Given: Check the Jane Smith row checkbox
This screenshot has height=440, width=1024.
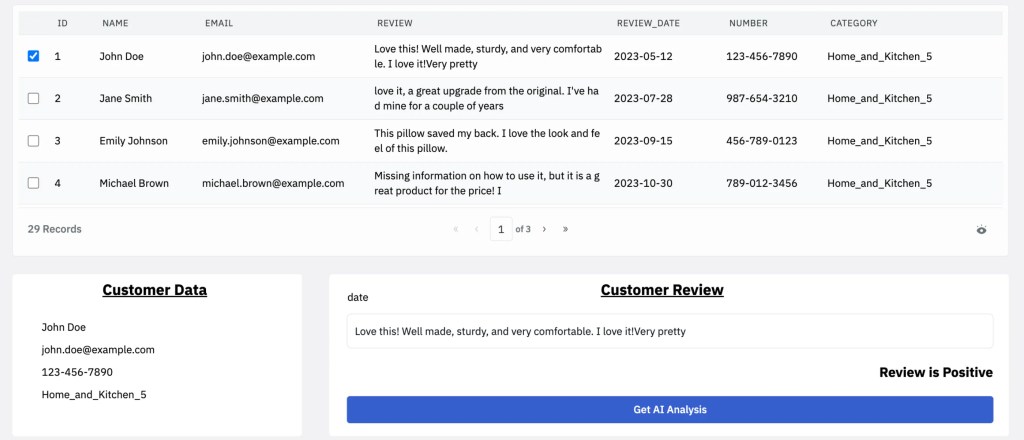Looking at the screenshot, I should pyautogui.click(x=33, y=99).
